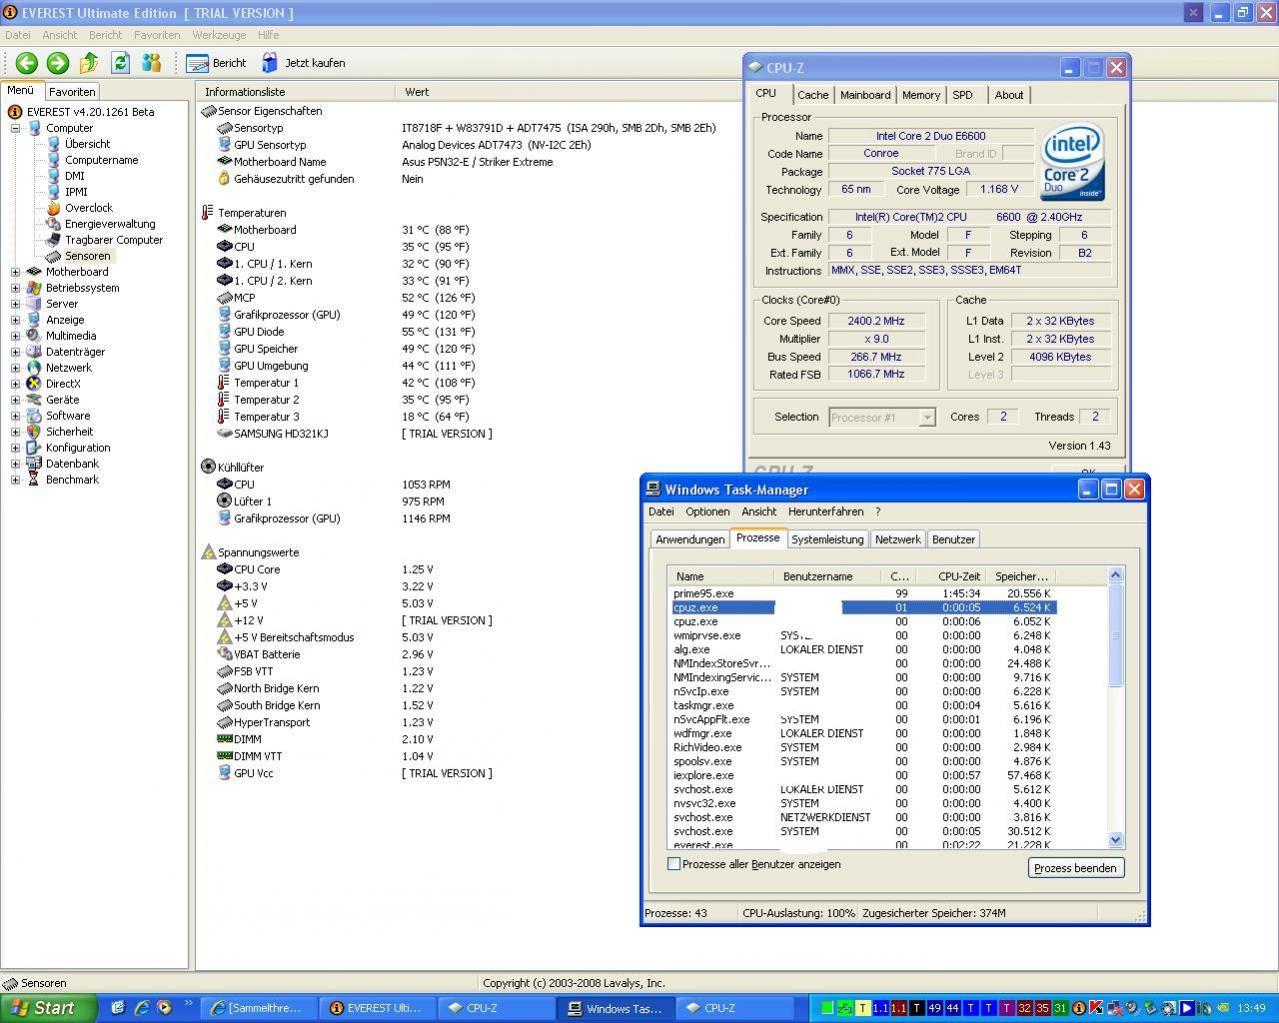The height and width of the screenshot is (1023, 1279).
Task: Collapse the Computer tree node
Action: pyautogui.click(x=15, y=128)
